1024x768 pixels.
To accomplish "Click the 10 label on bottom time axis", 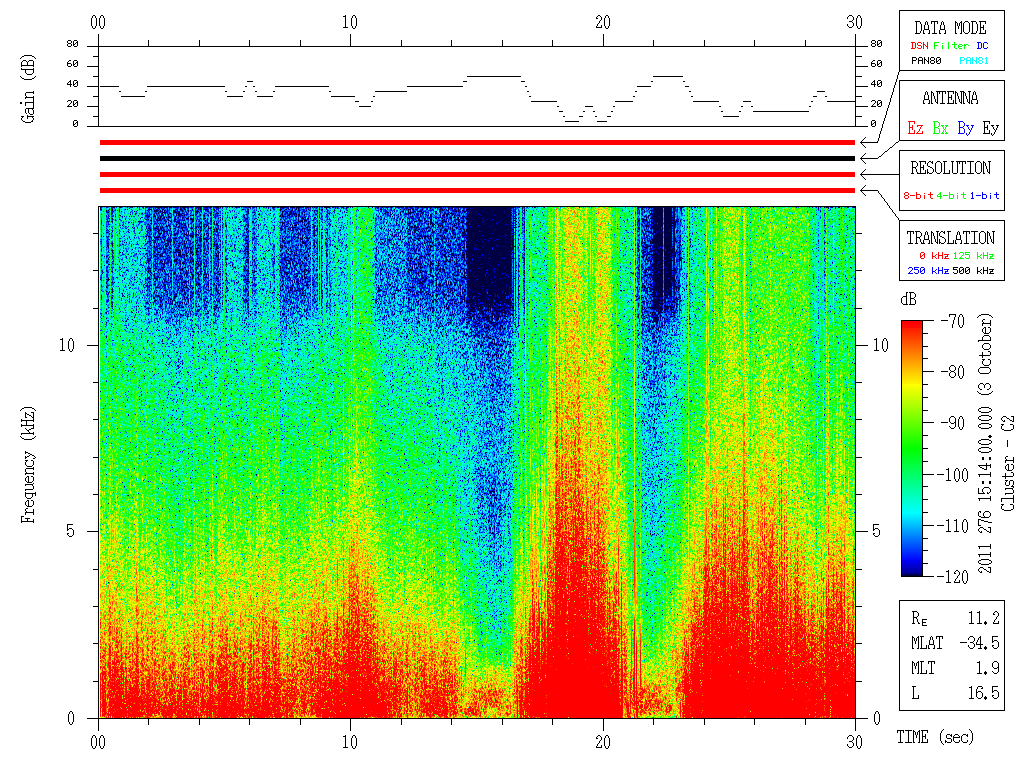I will [350, 742].
